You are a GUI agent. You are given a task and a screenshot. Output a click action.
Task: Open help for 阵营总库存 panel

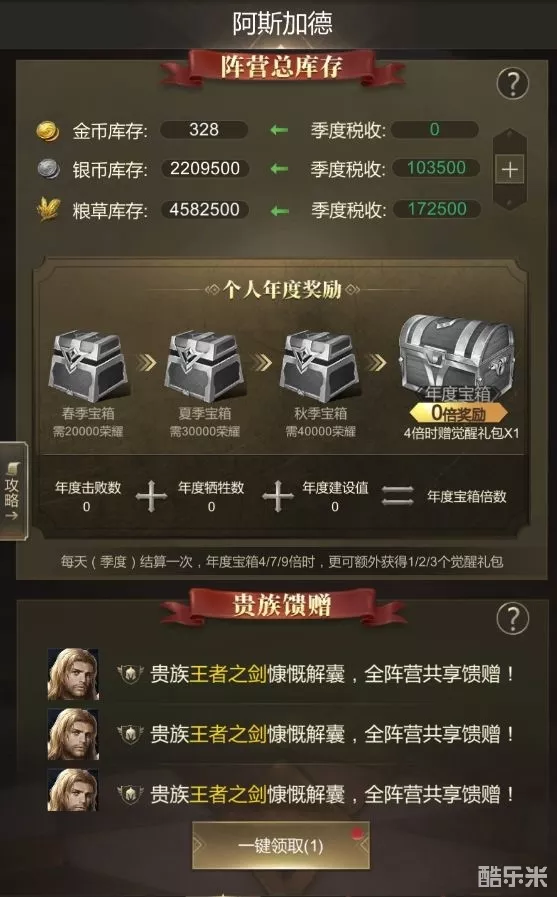(512, 84)
